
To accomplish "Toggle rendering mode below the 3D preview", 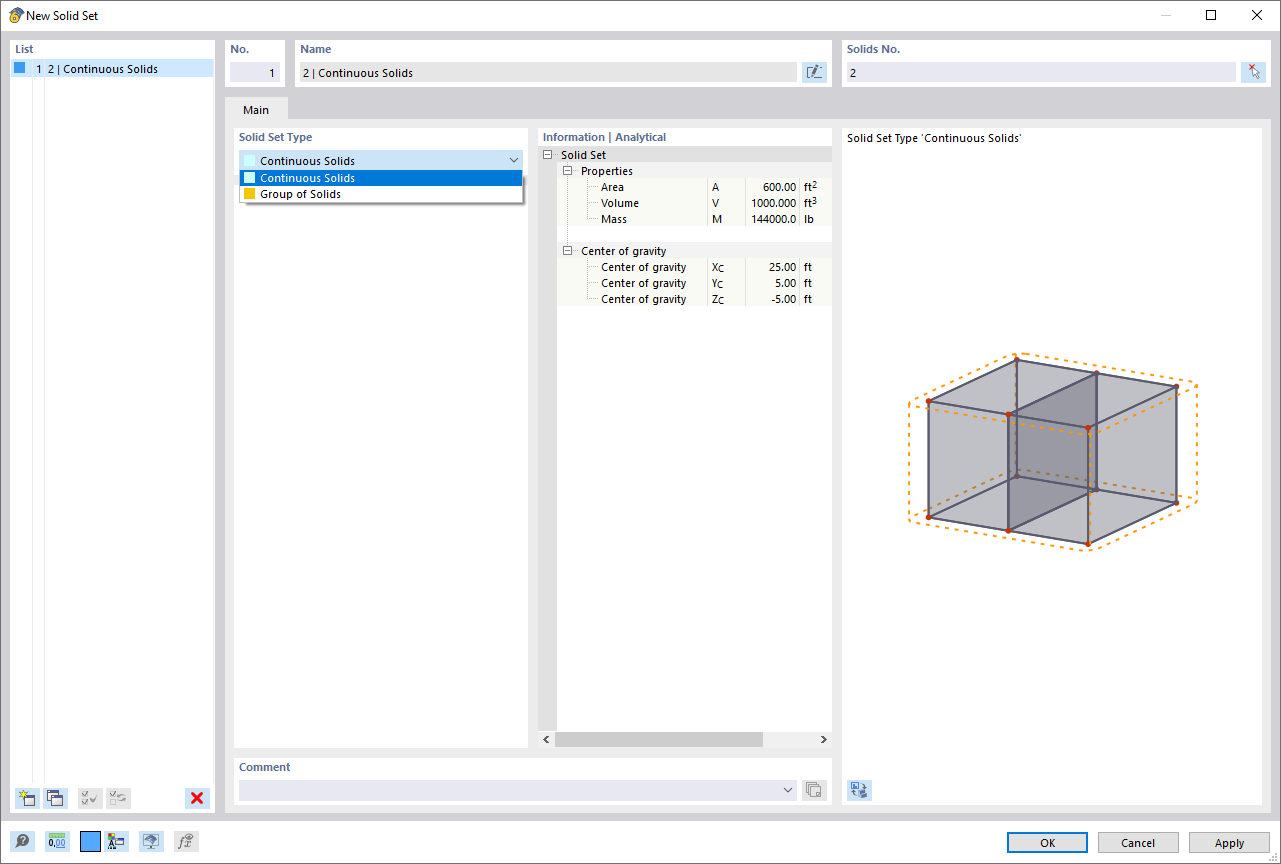I will 858,790.
